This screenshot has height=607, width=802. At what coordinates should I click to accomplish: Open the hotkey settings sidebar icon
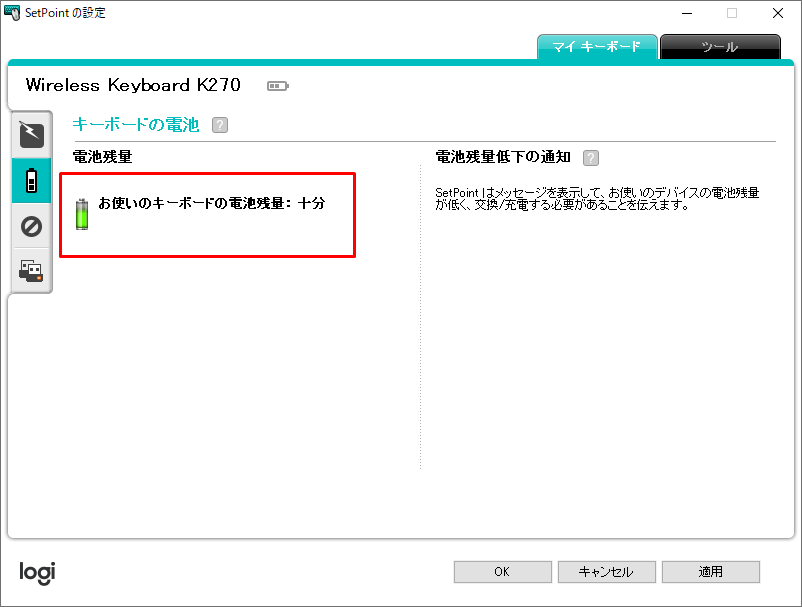pos(31,133)
